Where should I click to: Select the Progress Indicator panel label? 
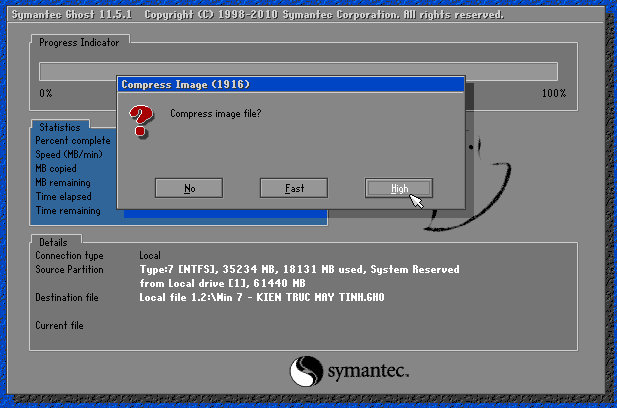pyautogui.click(x=79, y=42)
